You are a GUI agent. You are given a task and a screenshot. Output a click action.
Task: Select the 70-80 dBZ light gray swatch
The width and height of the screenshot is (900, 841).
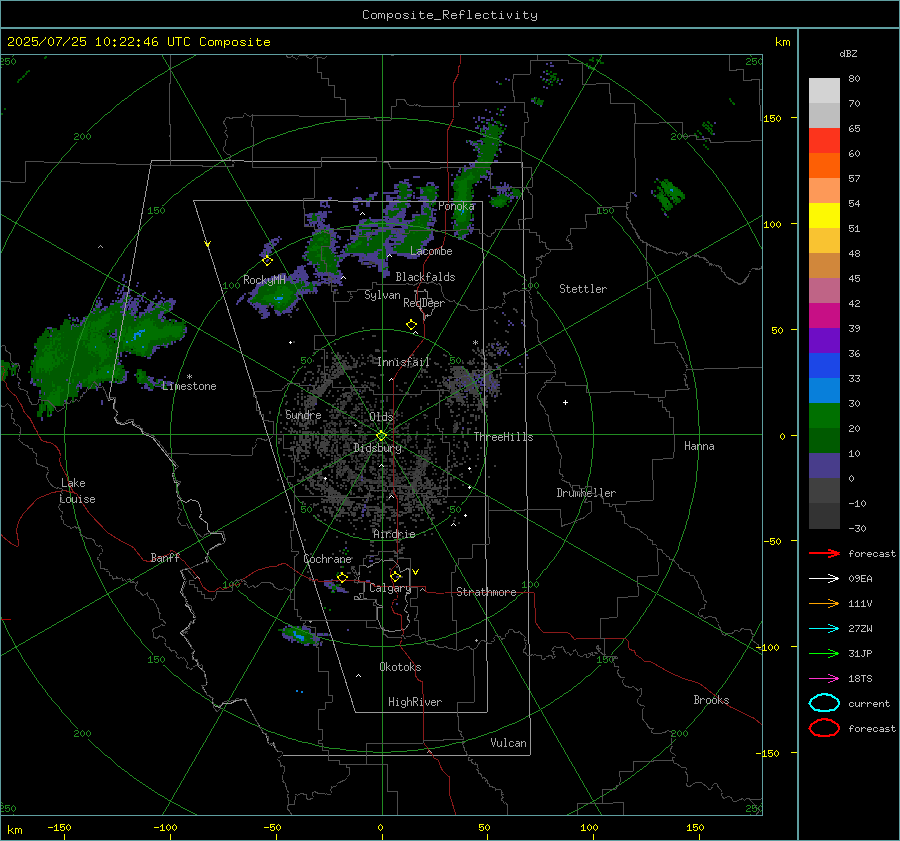click(x=824, y=91)
